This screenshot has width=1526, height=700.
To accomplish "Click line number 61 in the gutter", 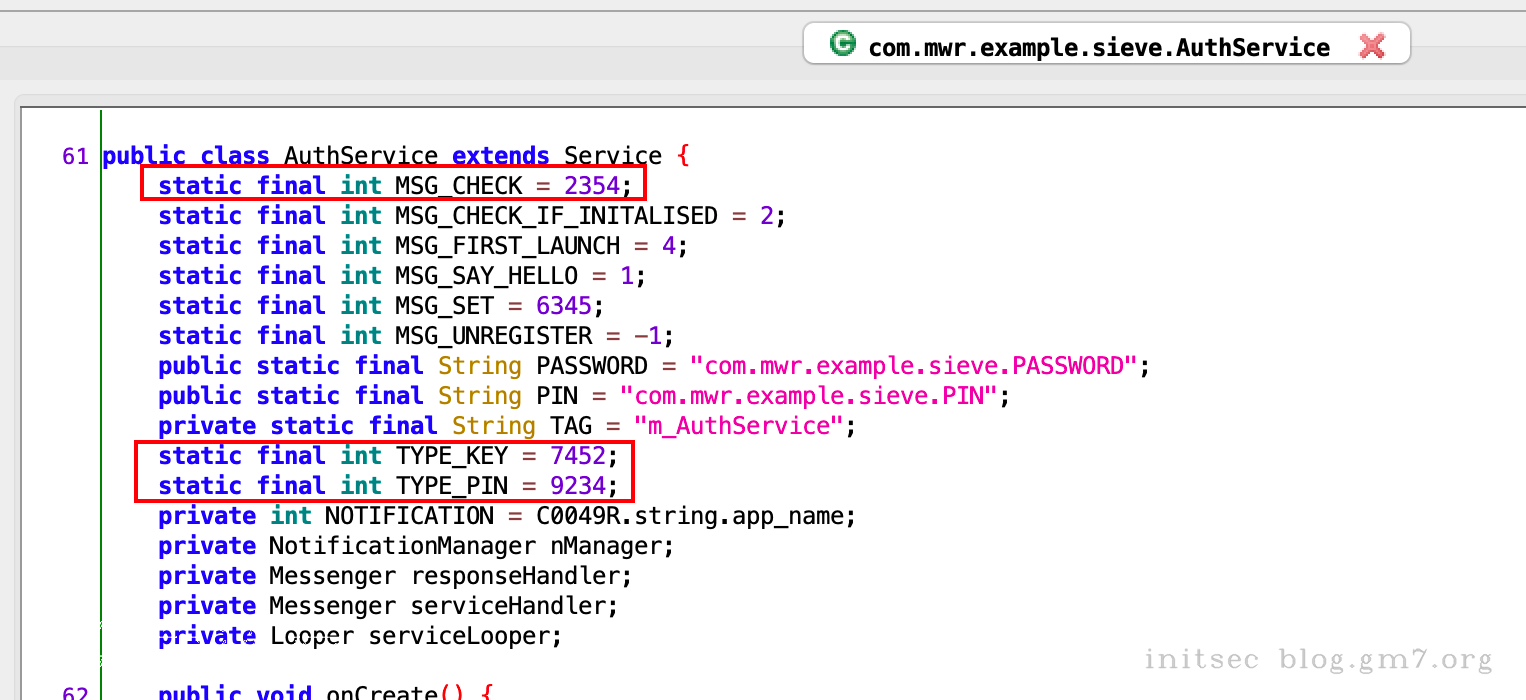I will pos(75,156).
